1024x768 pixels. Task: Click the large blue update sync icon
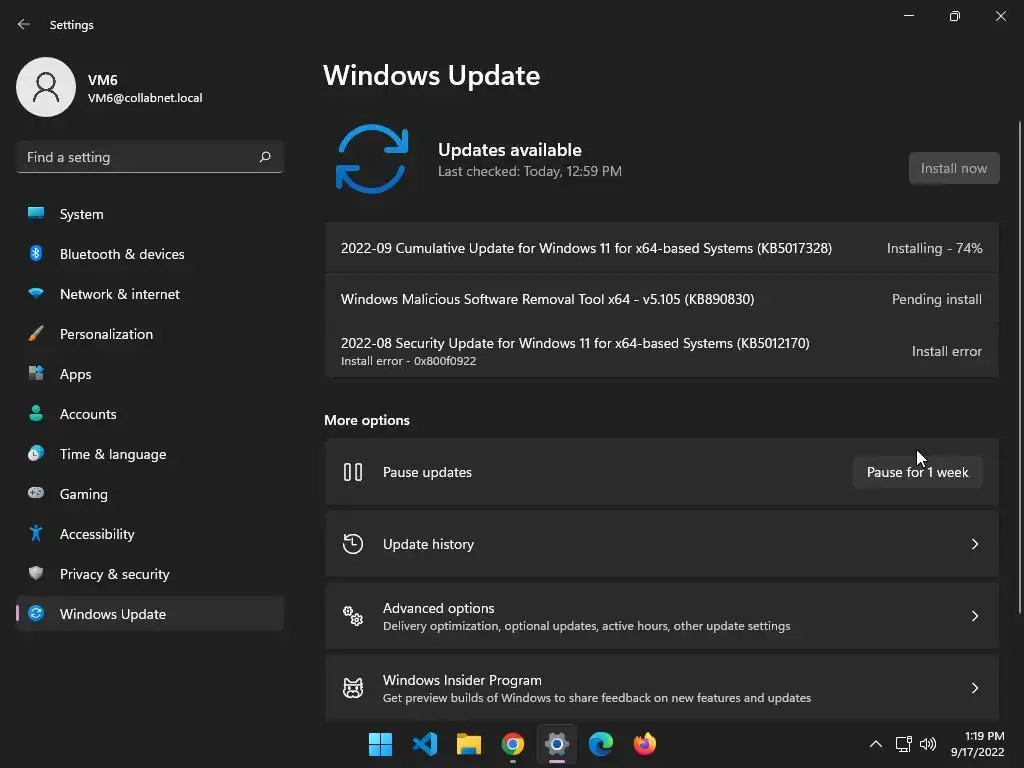(372, 159)
